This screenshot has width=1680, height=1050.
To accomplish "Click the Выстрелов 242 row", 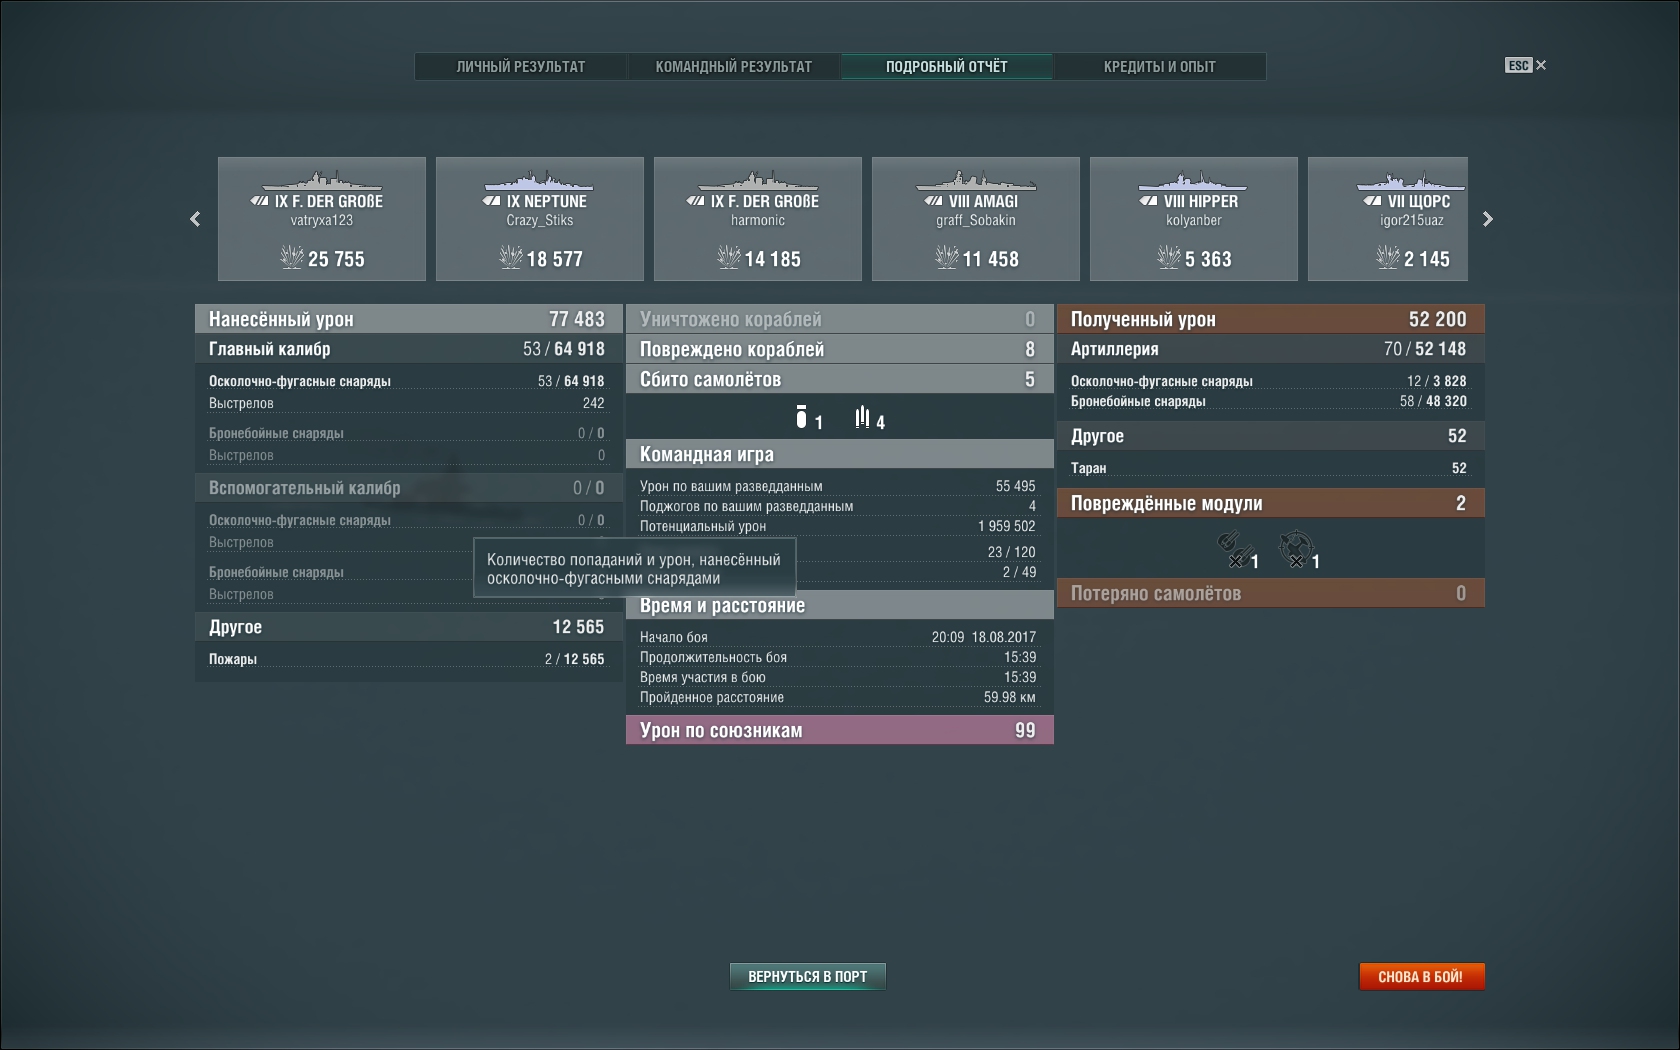I will pyautogui.click(x=407, y=403).
